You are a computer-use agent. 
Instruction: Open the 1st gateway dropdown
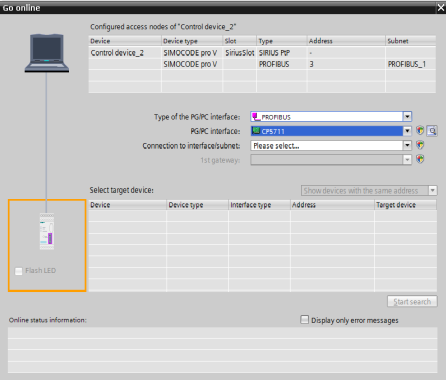click(407, 160)
